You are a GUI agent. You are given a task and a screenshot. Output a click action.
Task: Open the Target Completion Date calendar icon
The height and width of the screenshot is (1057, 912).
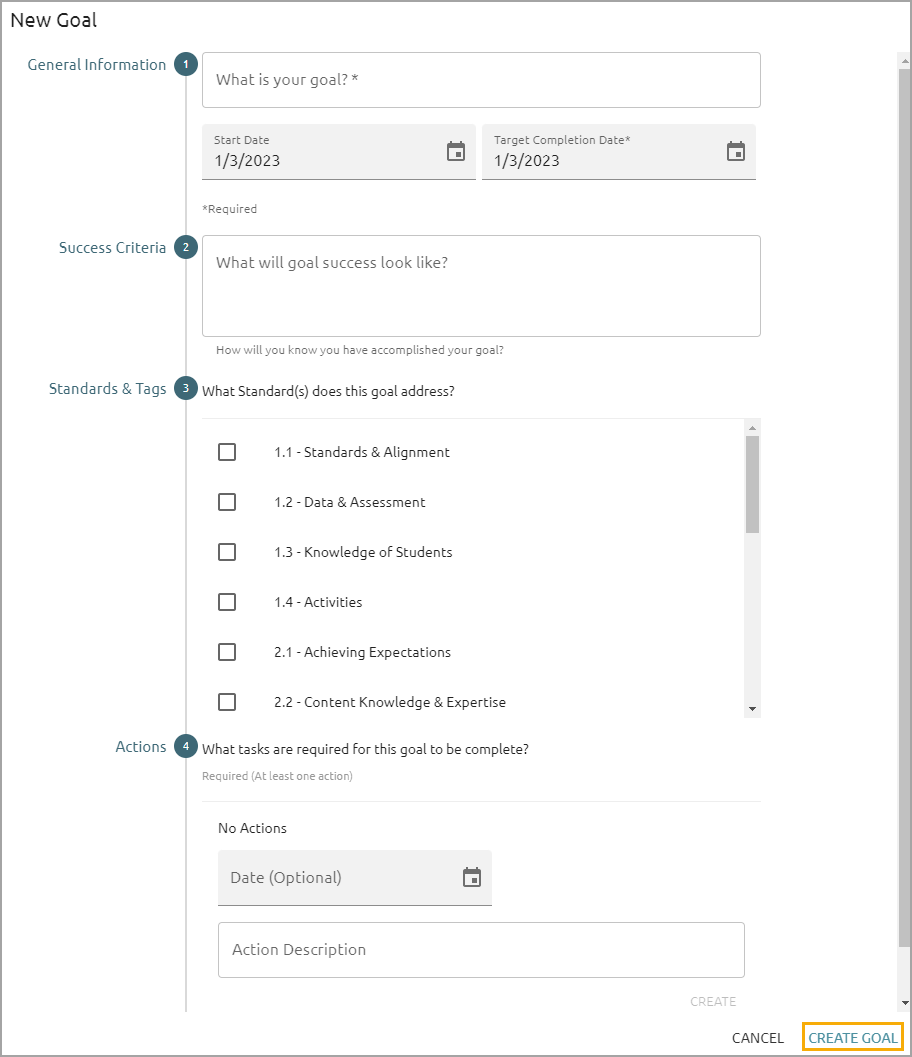pyautogui.click(x=736, y=152)
